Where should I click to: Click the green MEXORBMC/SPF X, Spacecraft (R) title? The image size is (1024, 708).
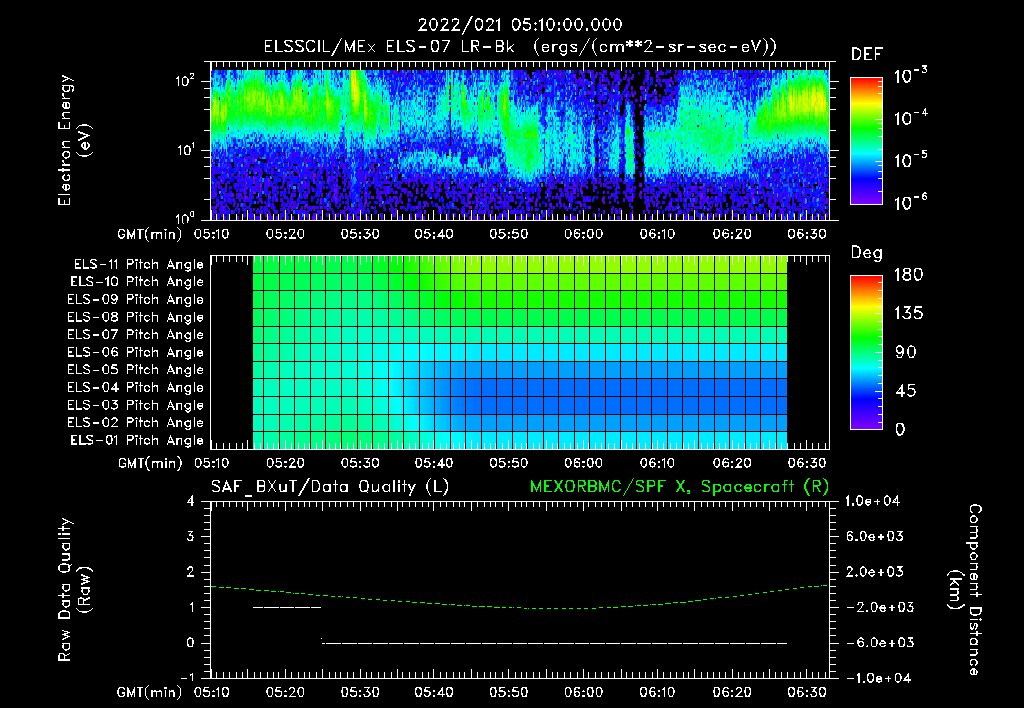point(679,487)
